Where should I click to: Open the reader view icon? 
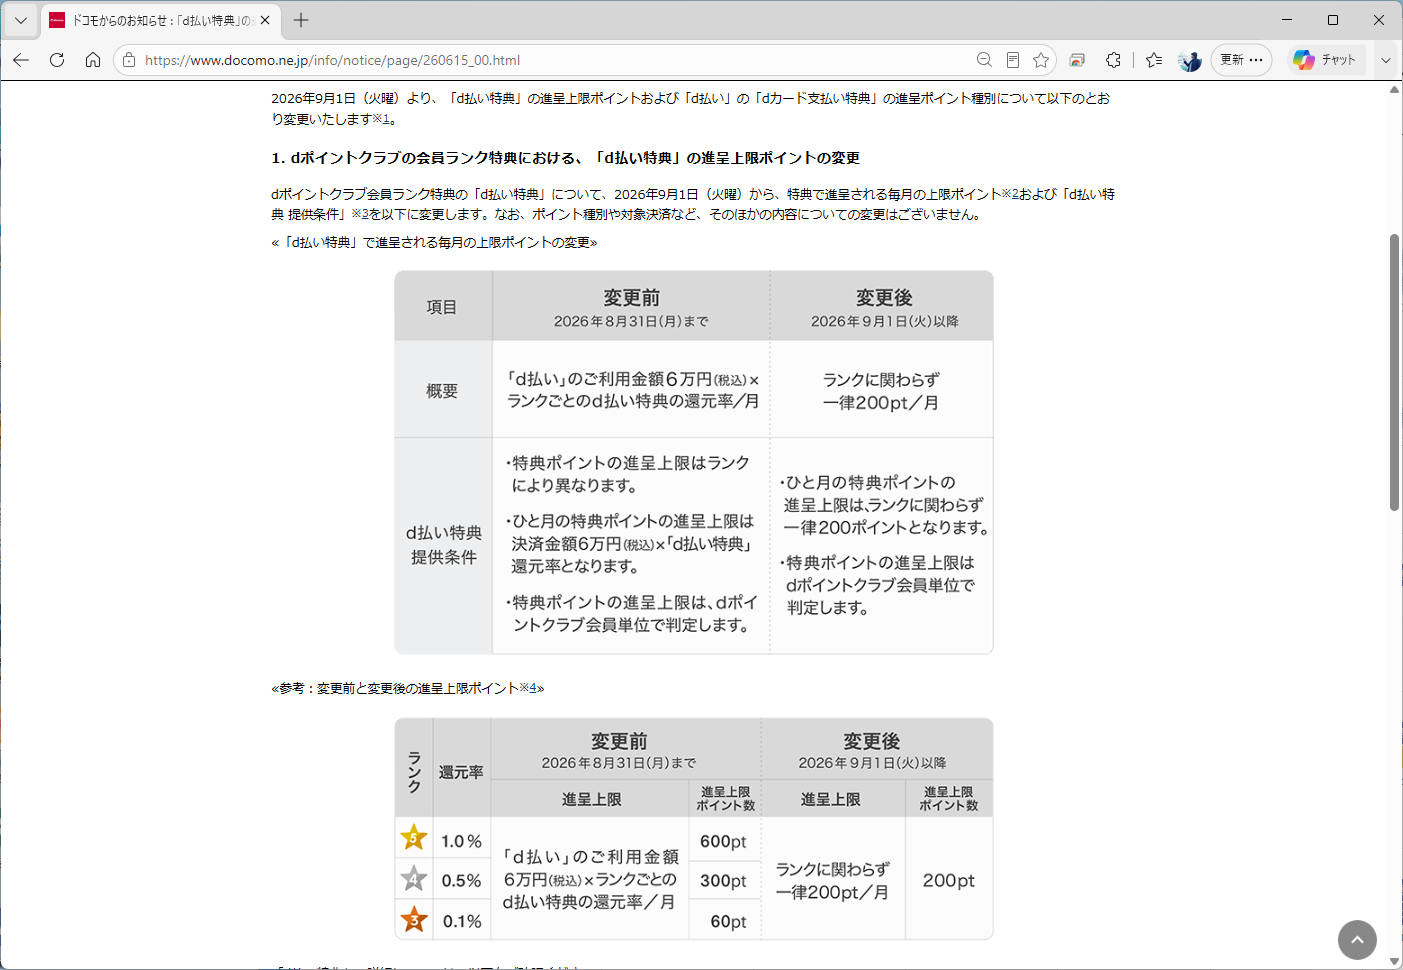[1013, 60]
